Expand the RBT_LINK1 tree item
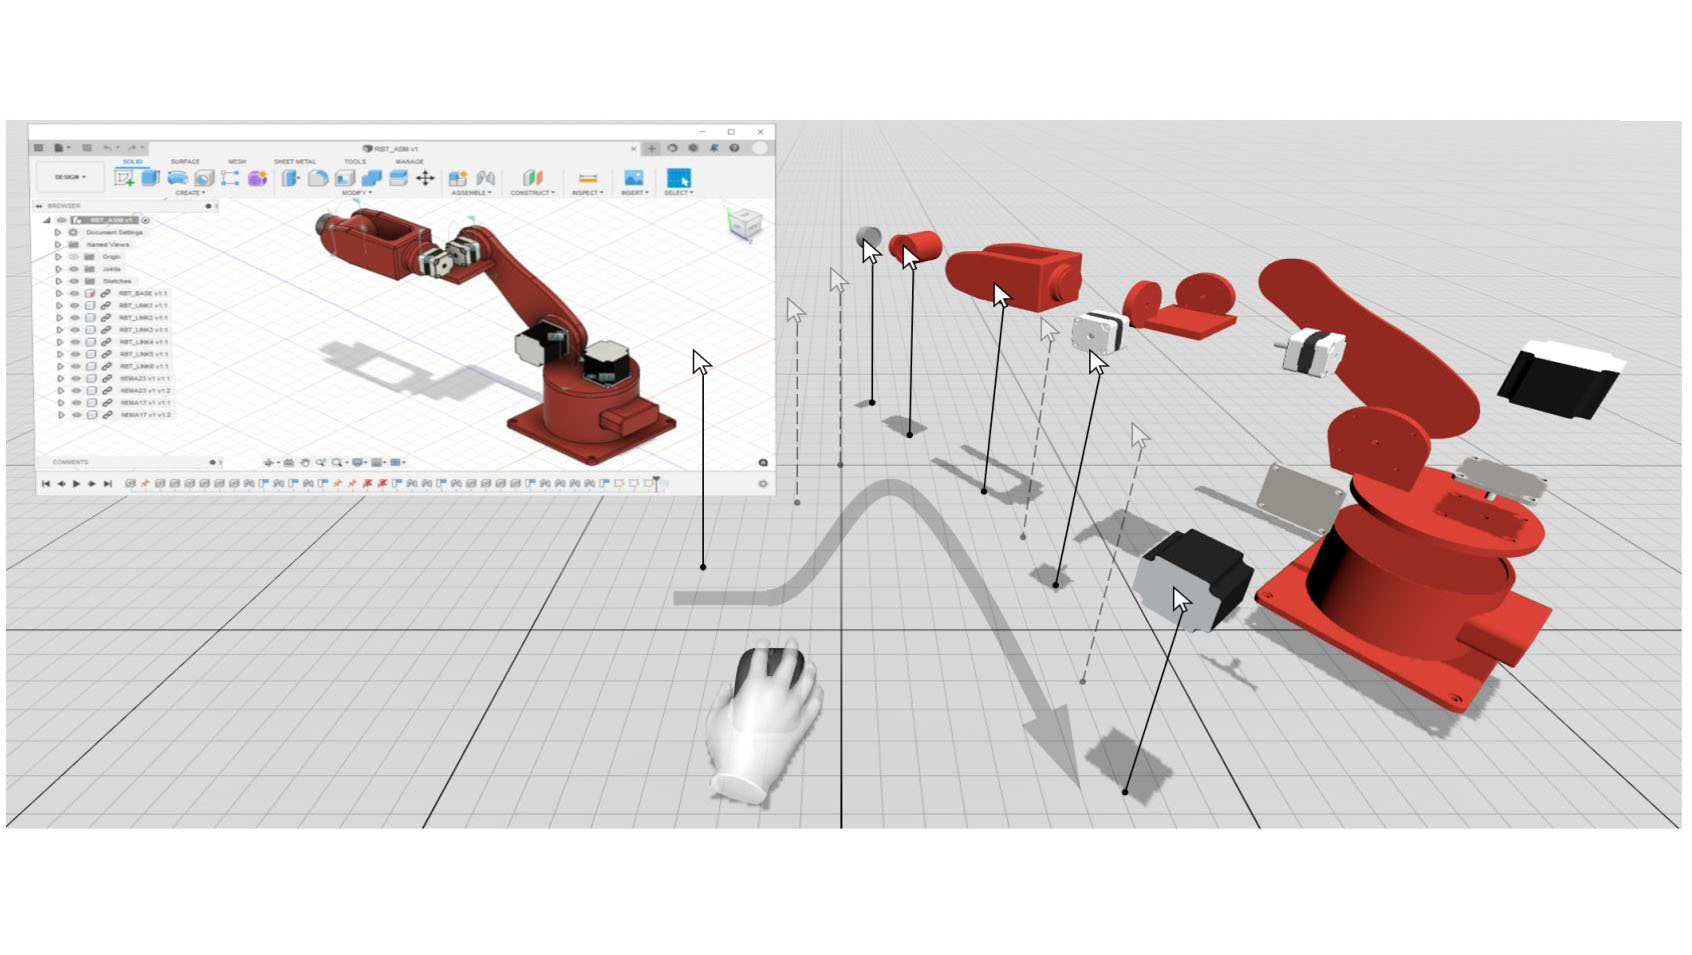 [x=58, y=305]
